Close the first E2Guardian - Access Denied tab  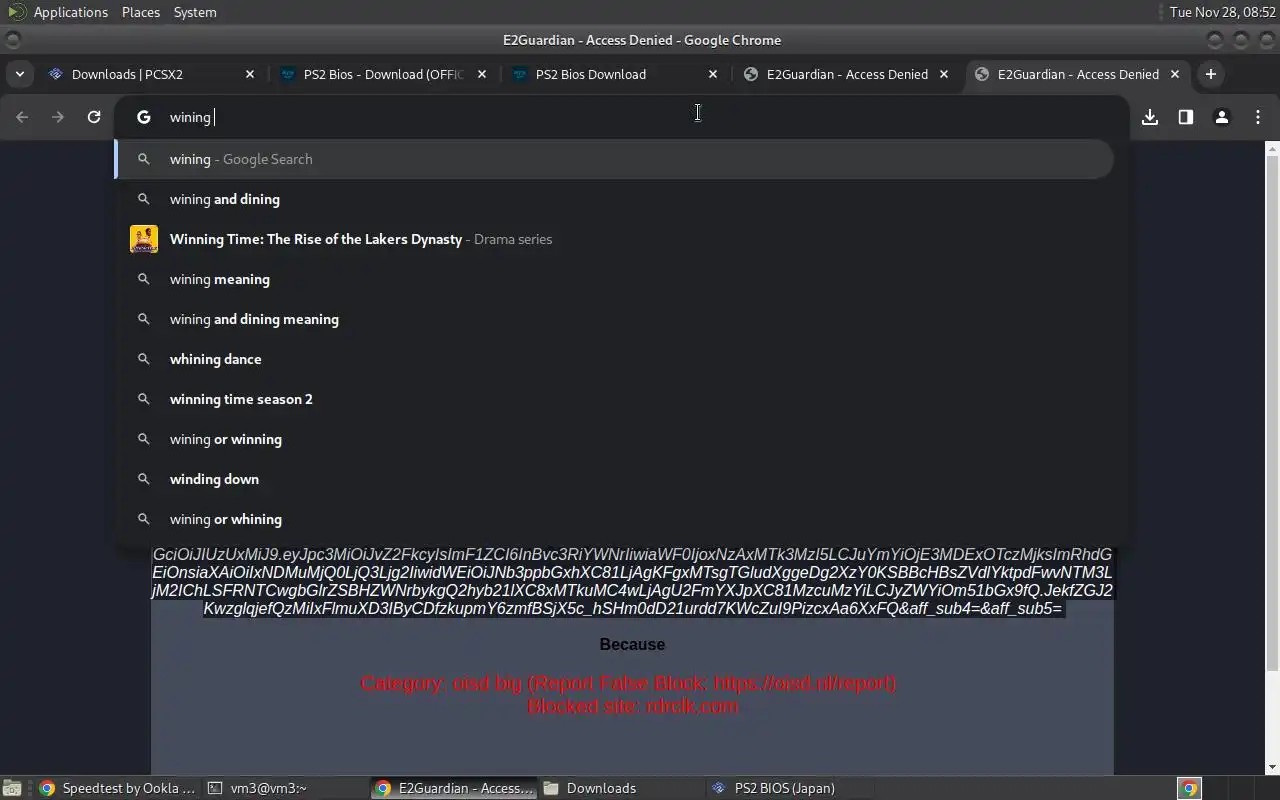pyautogui.click(x=943, y=74)
